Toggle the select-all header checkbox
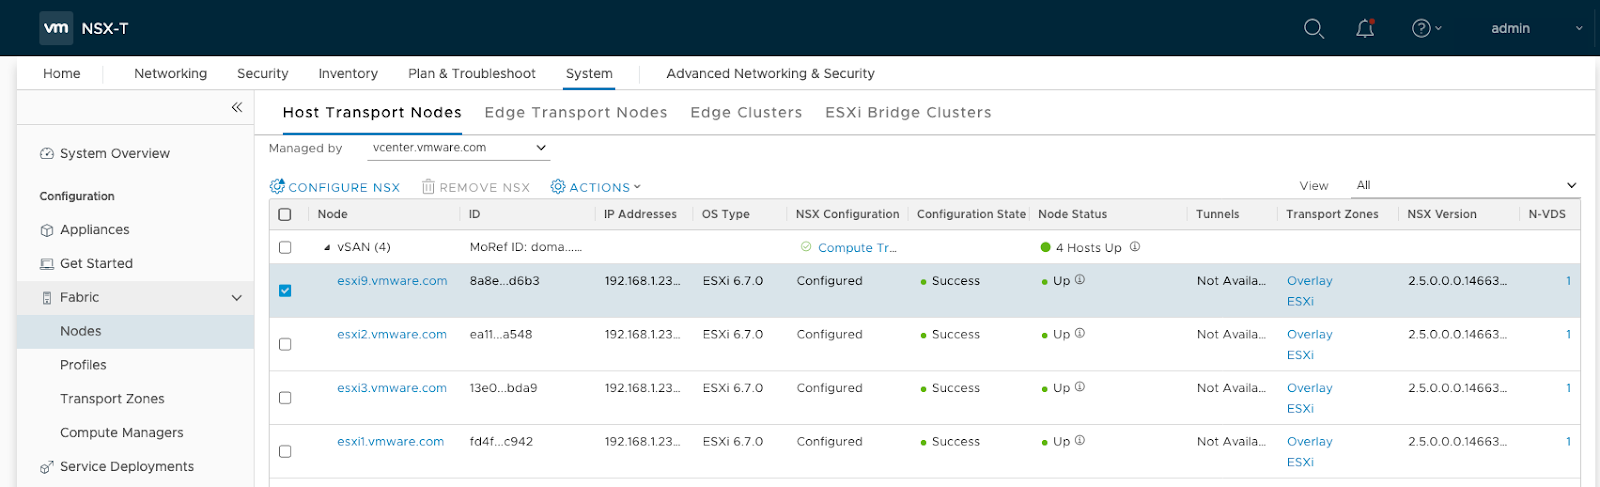The image size is (1600, 487). (x=285, y=214)
